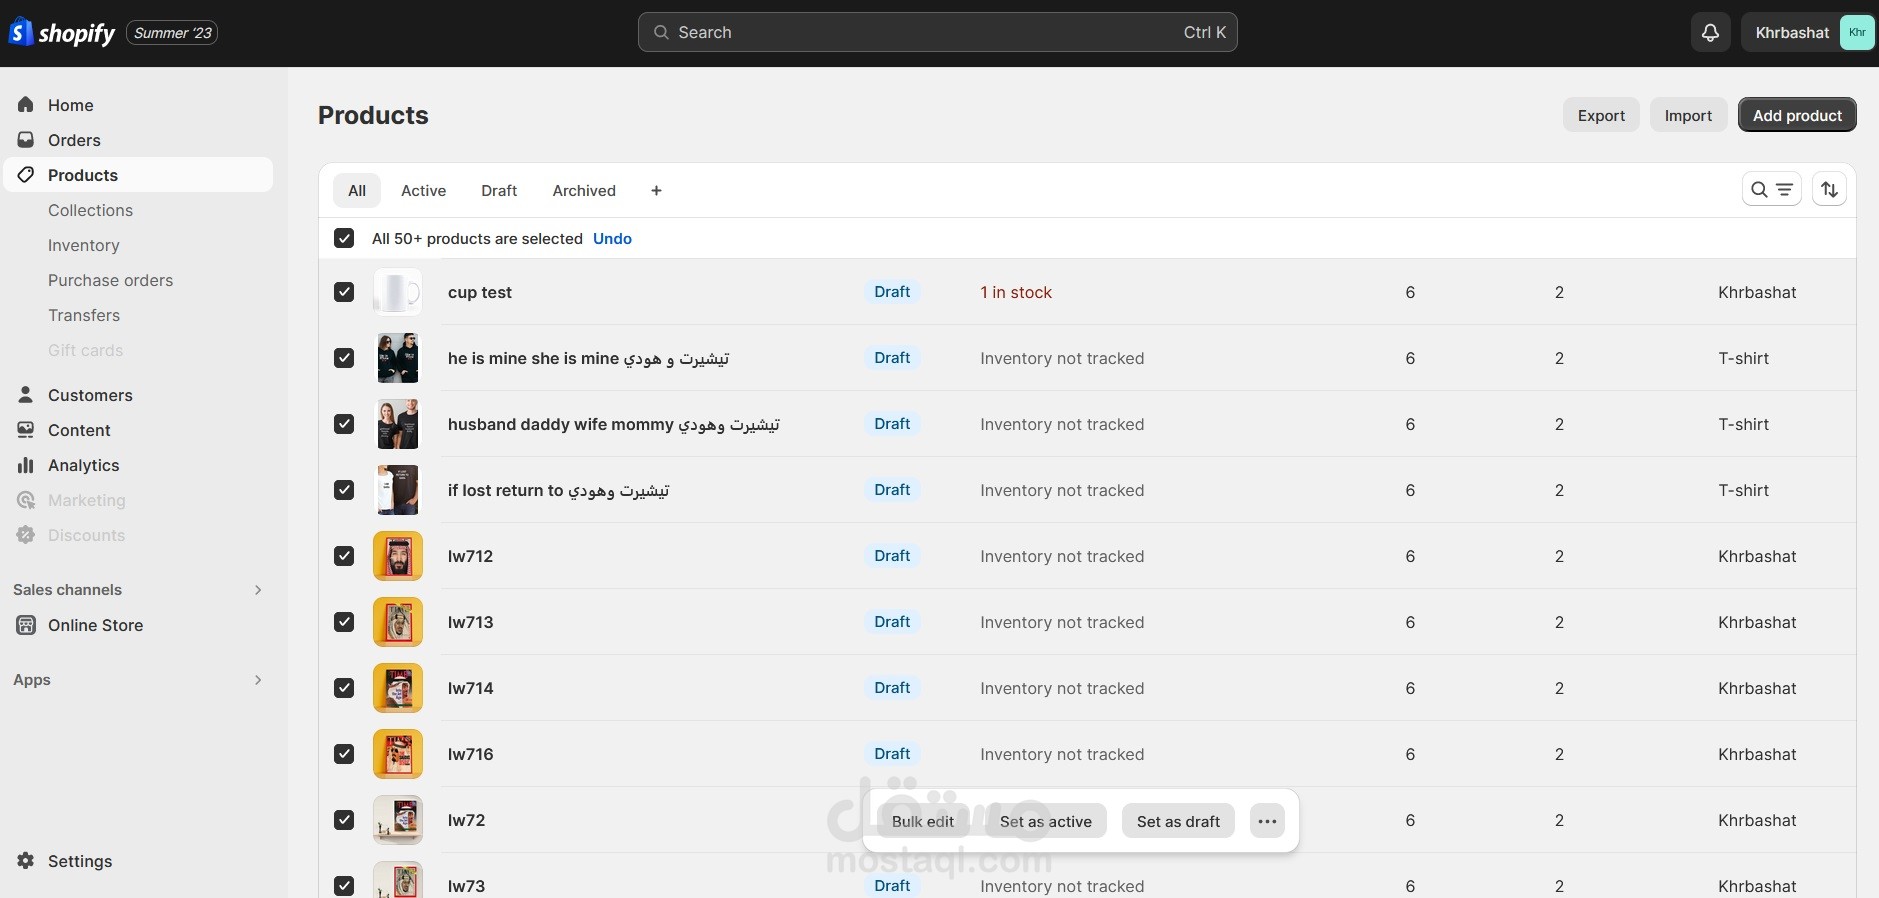Focus the top Search field
This screenshot has width=1879, height=898.
tap(937, 33)
